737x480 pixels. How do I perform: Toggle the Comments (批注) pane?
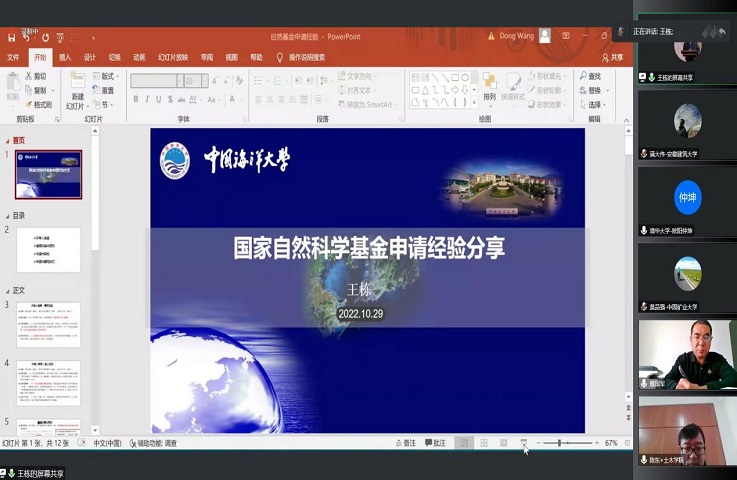pyautogui.click(x=434, y=443)
